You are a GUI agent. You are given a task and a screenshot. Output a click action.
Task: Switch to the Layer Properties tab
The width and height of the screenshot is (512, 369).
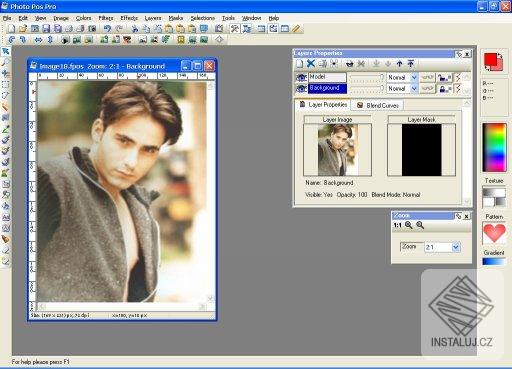[323, 105]
